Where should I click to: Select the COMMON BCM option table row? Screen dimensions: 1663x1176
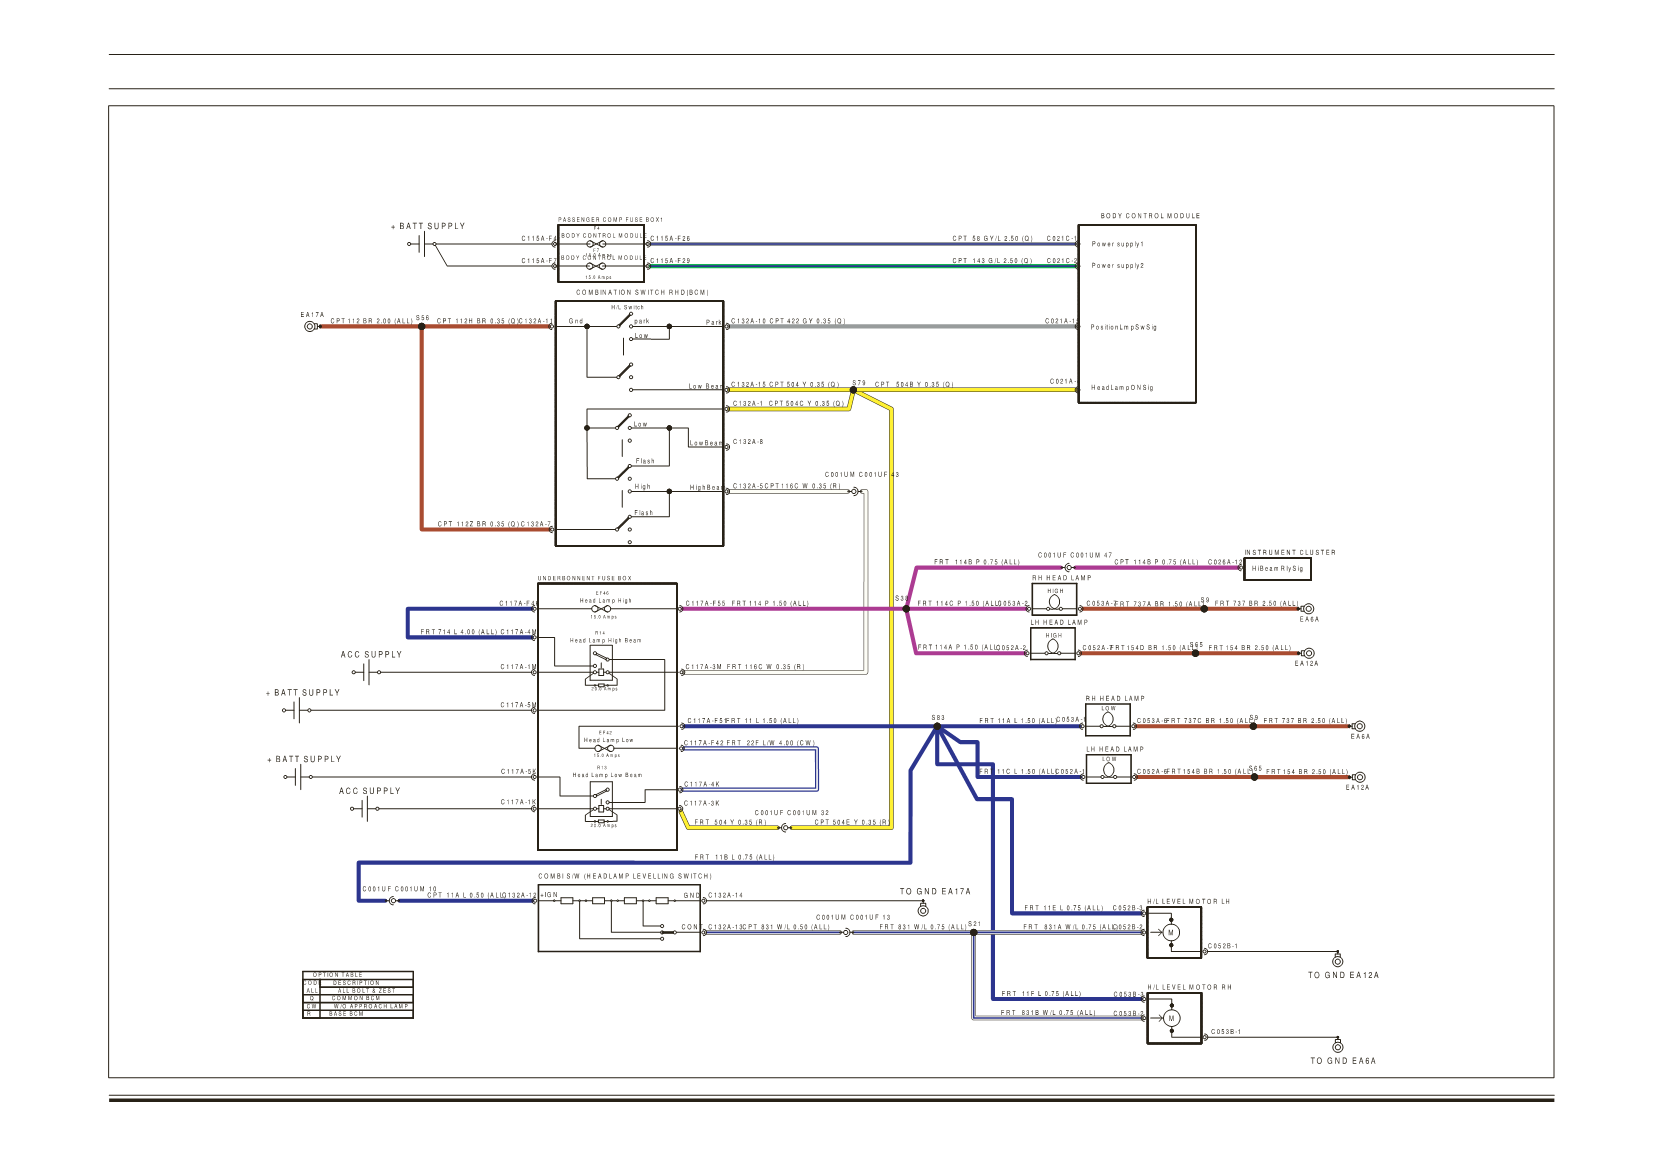point(358,998)
